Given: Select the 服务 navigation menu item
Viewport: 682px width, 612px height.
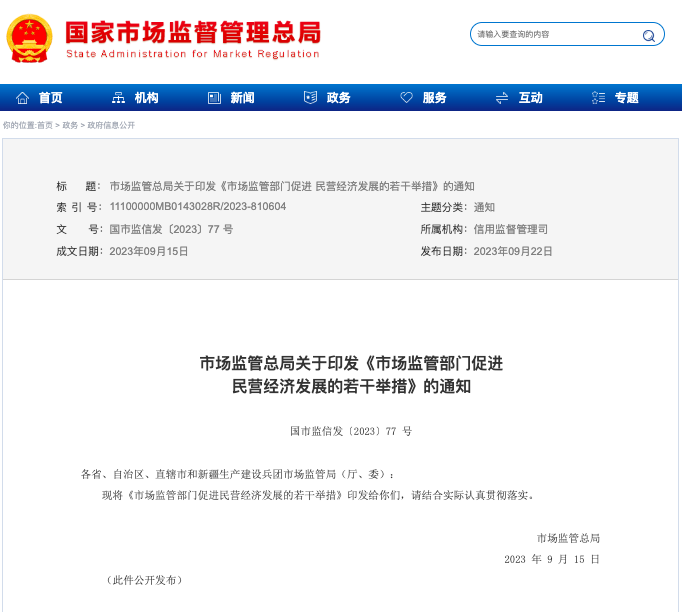Looking at the screenshot, I should [434, 98].
